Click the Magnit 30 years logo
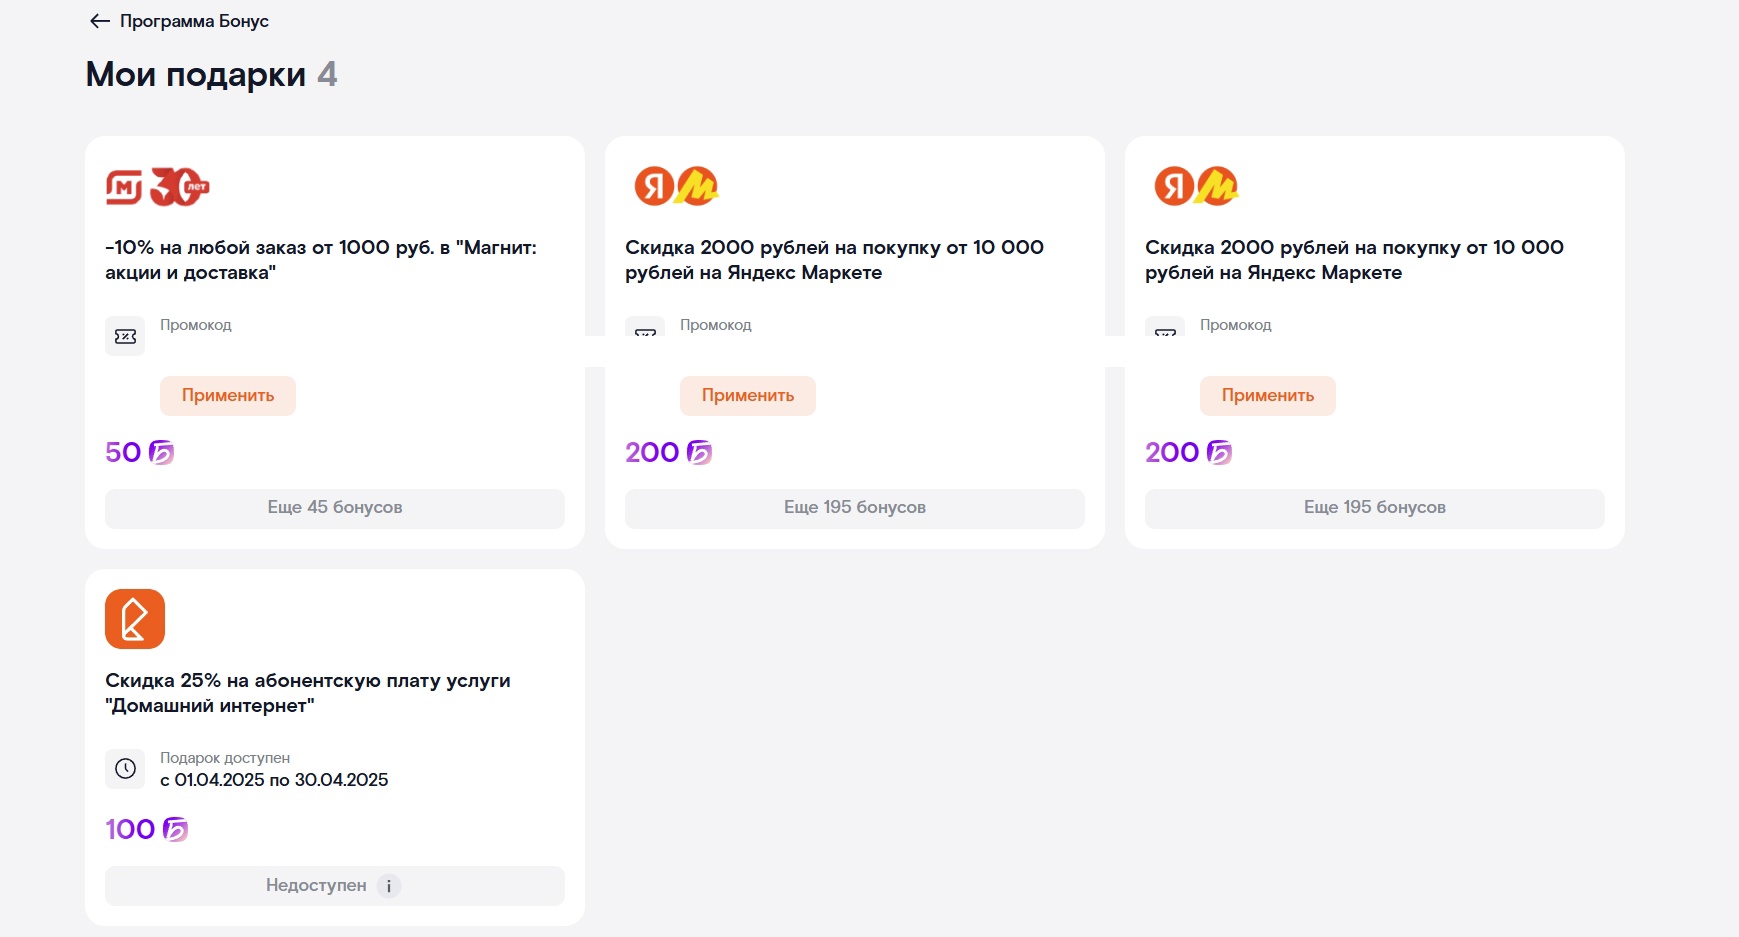Viewport: 1739px width, 937px height. (158, 187)
